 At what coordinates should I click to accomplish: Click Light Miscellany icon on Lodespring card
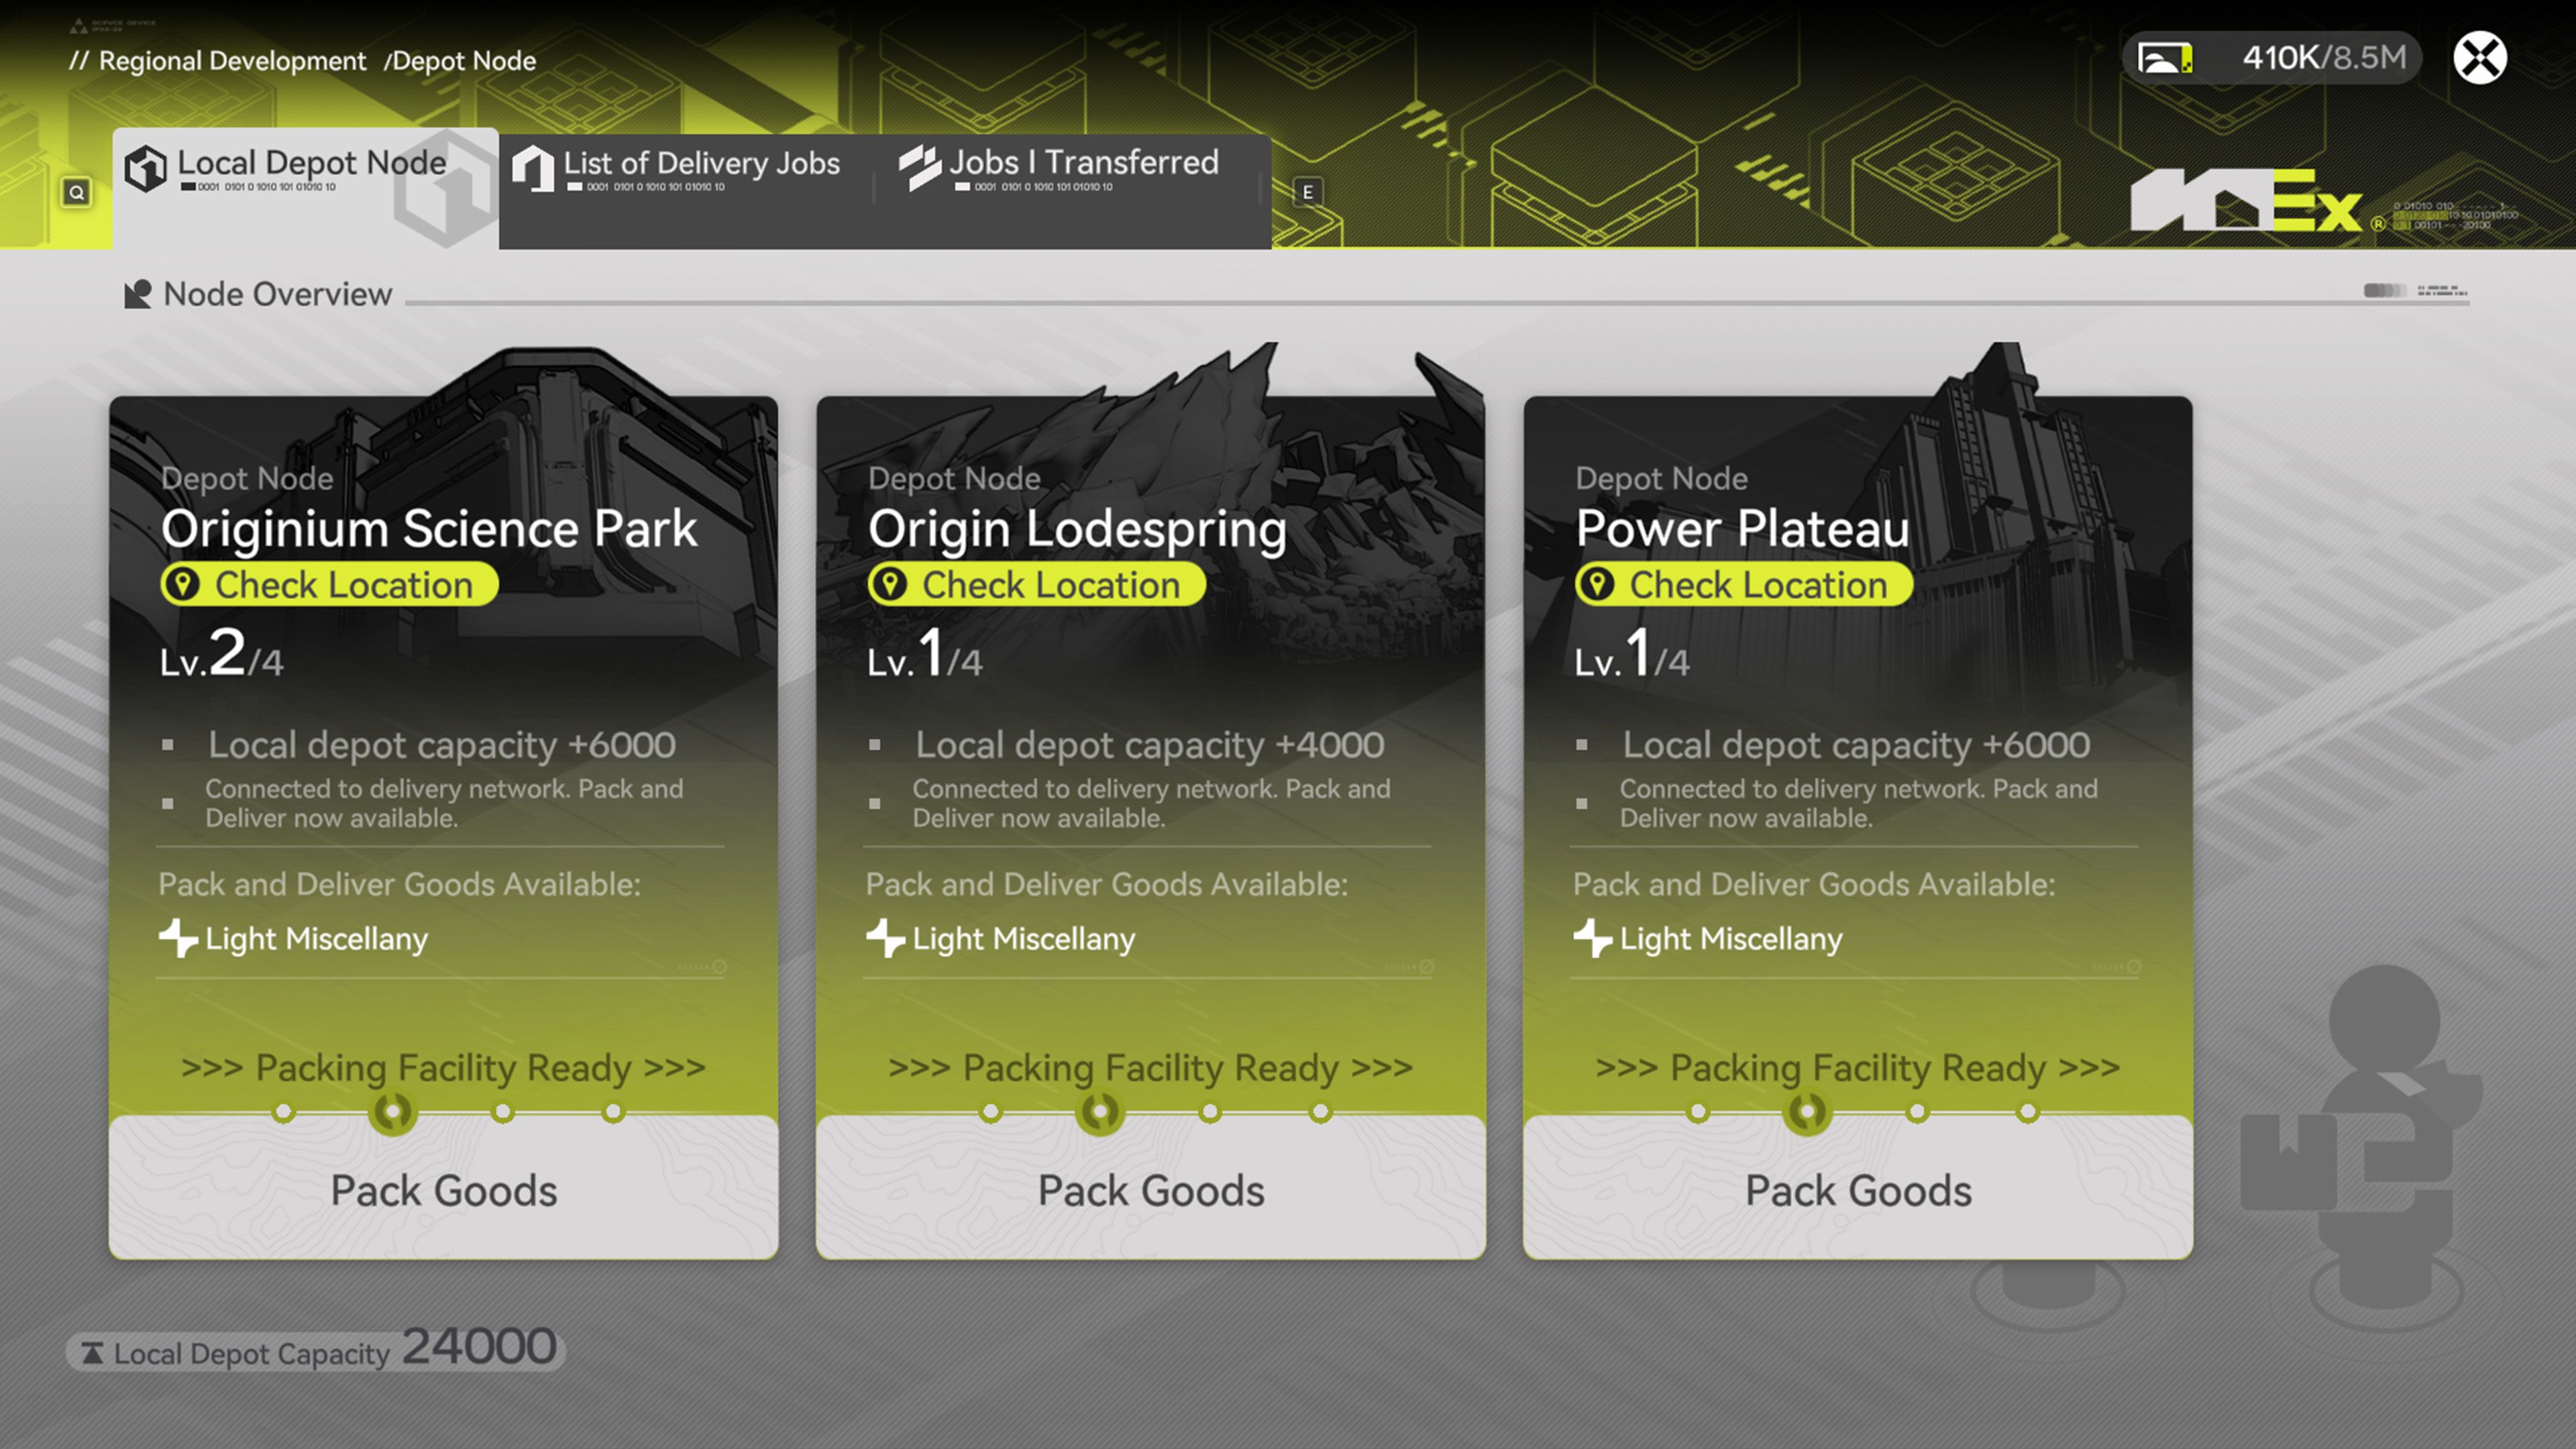tap(885, 938)
